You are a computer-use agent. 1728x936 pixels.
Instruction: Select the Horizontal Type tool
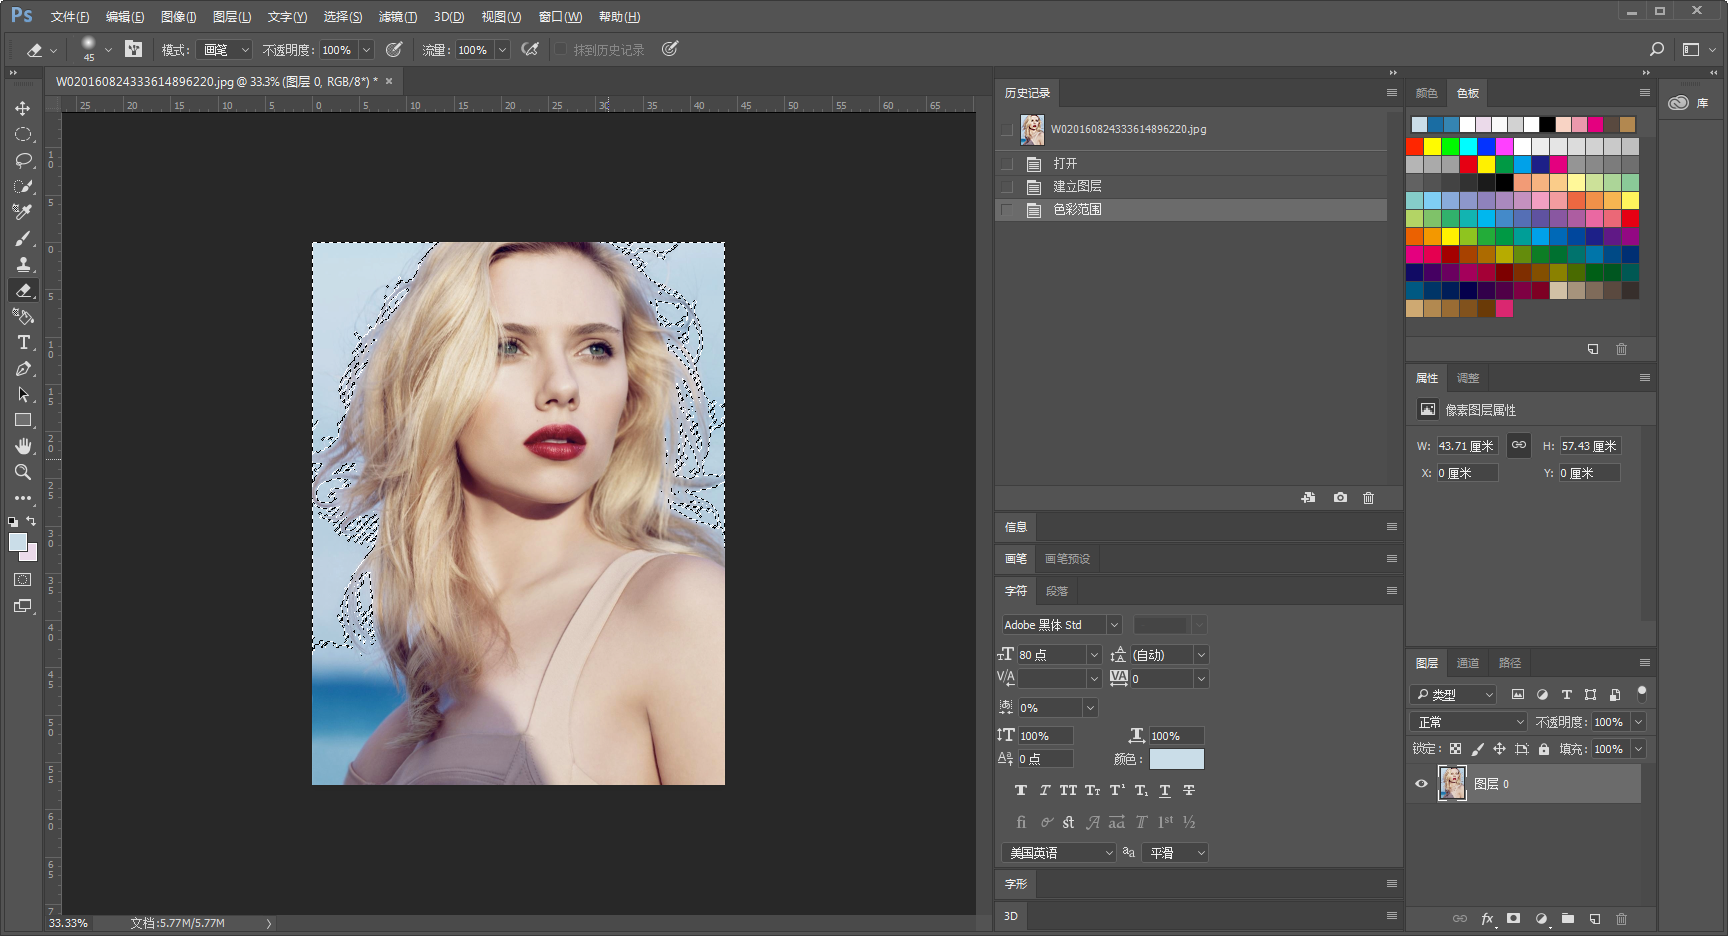pos(23,343)
